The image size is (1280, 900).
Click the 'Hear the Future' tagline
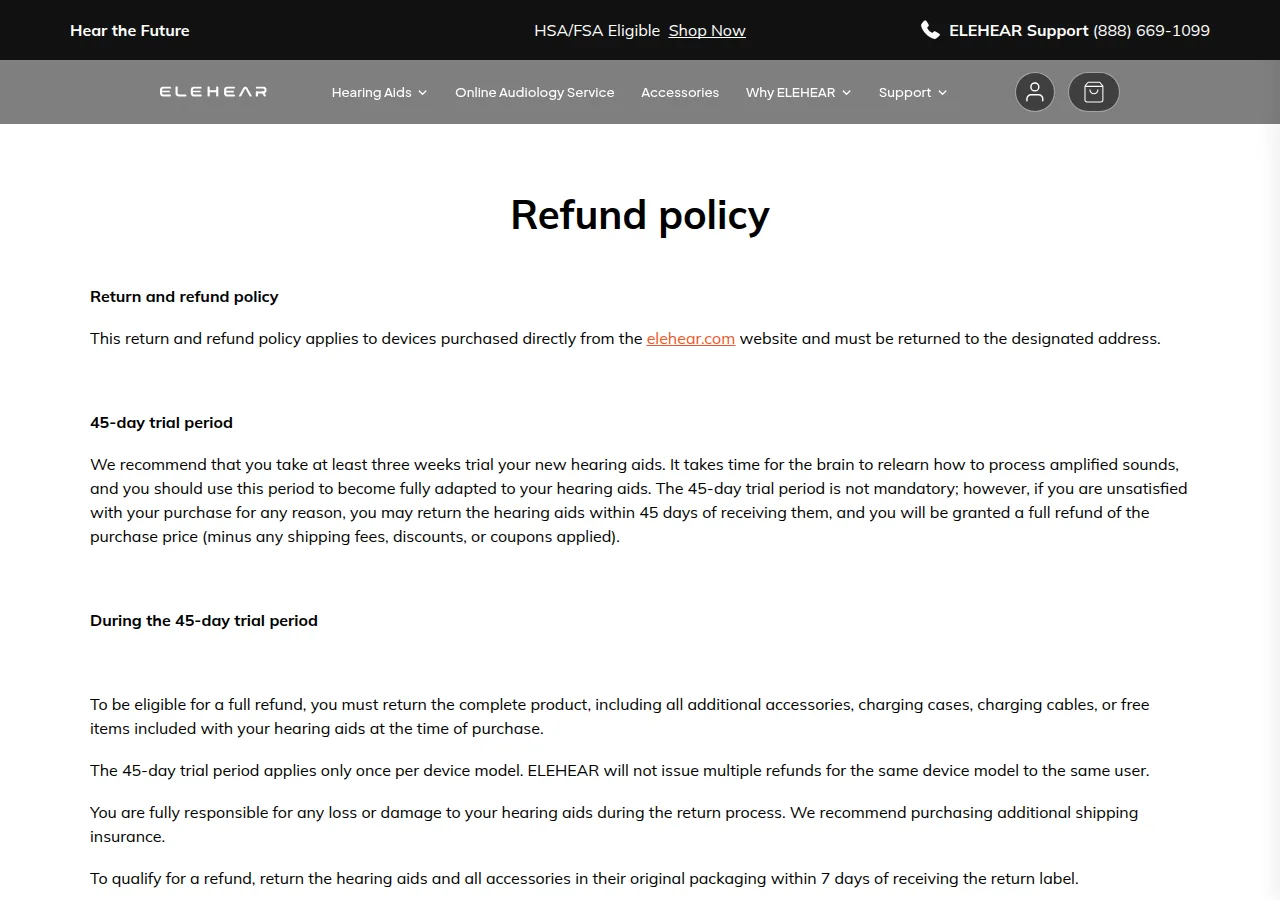pyautogui.click(x=129, y=30)
